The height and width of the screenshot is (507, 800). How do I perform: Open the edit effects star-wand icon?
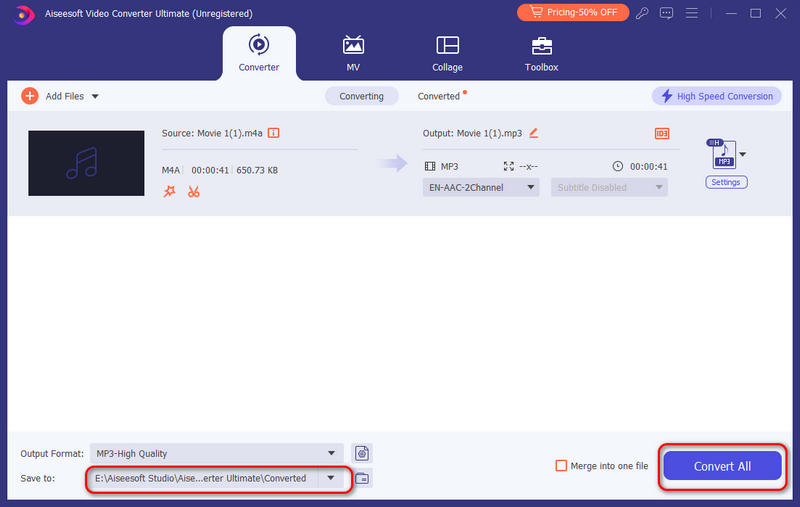(x=169, y=192)
